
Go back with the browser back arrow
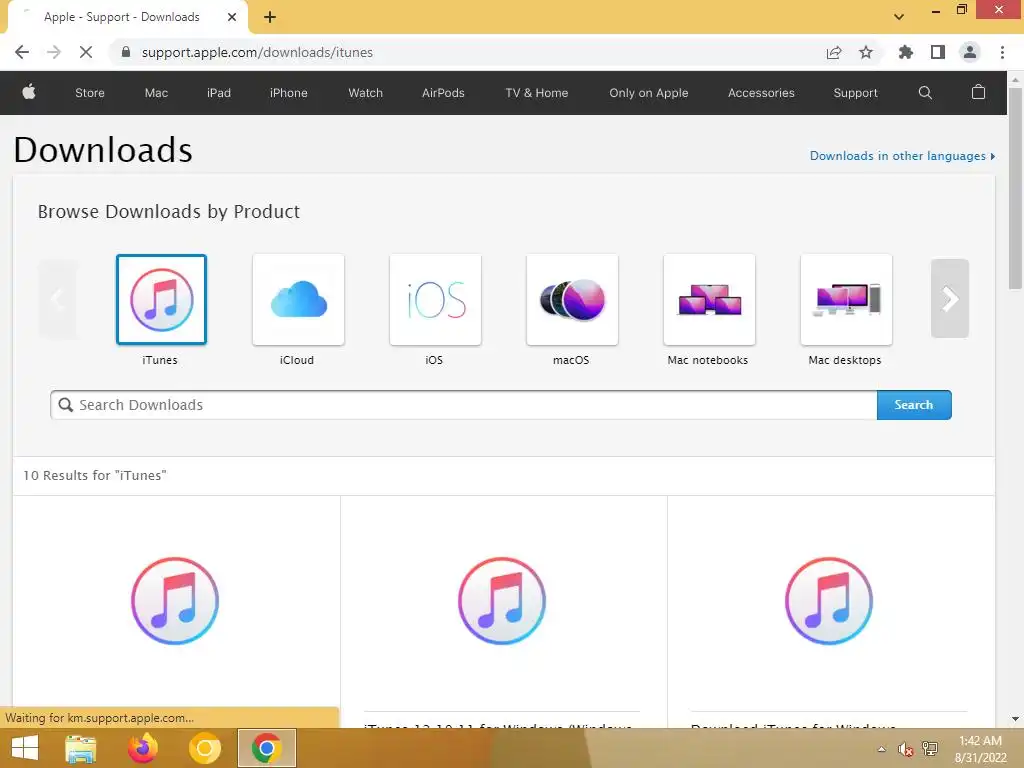point(22,52)
